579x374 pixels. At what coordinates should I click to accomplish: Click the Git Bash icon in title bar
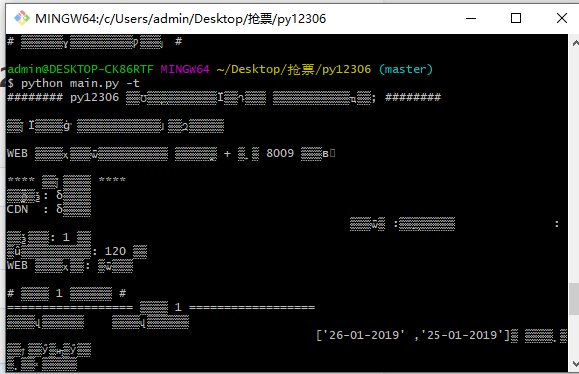[22, 18]
